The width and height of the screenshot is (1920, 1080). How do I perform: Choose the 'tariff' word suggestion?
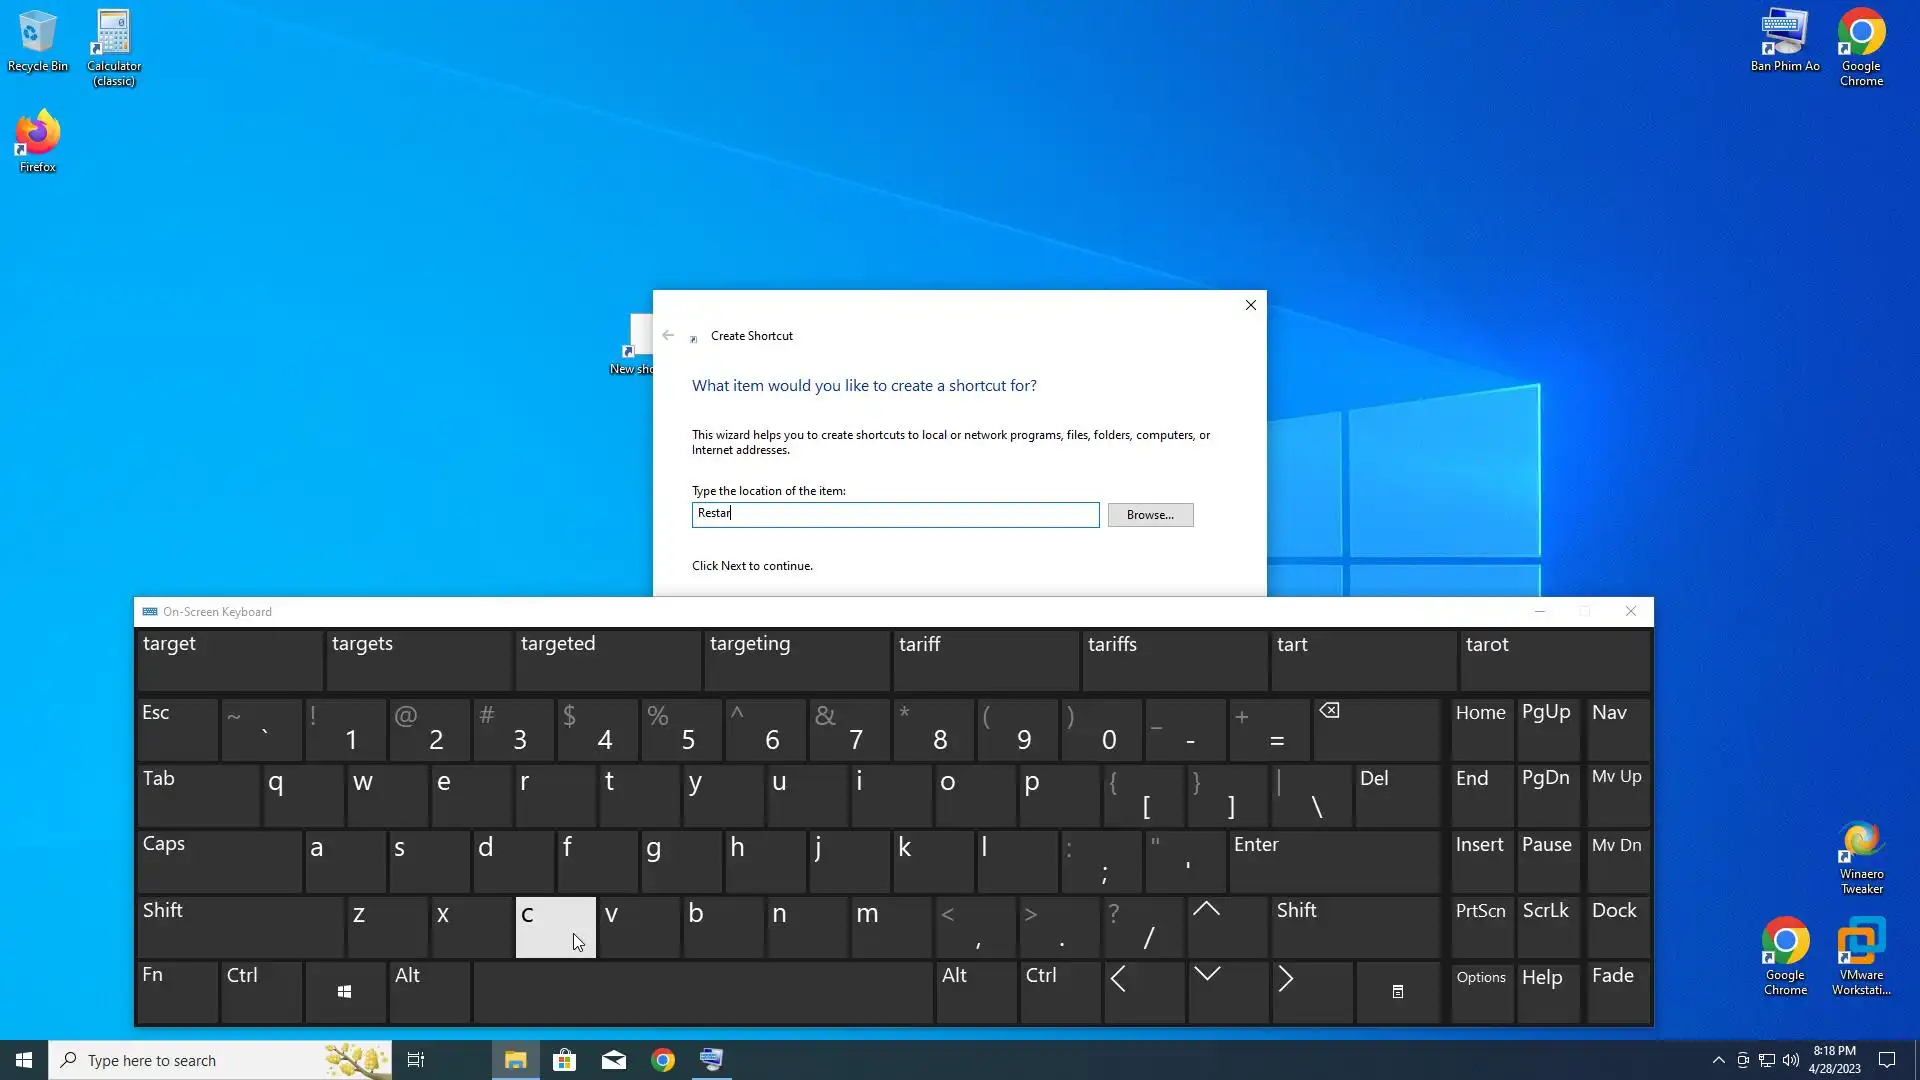pyautogui.click(x=985, y=658)
